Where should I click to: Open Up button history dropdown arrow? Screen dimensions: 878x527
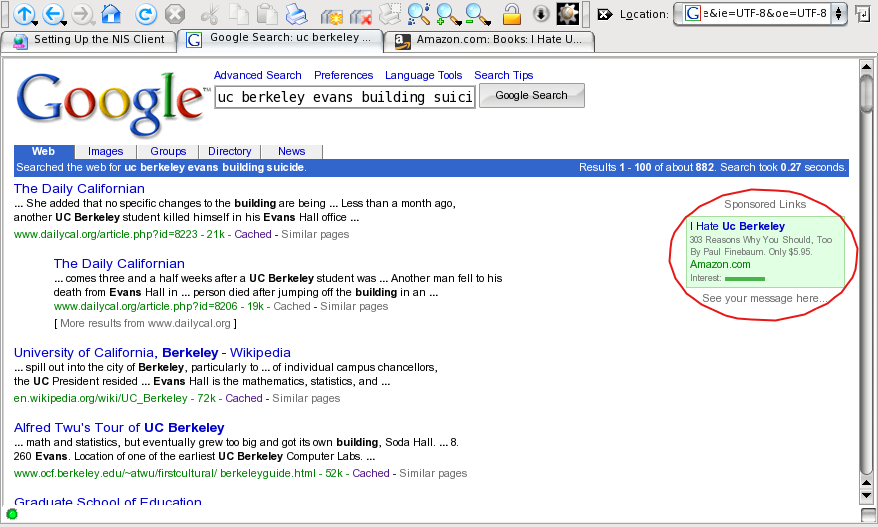click(35, 23)
